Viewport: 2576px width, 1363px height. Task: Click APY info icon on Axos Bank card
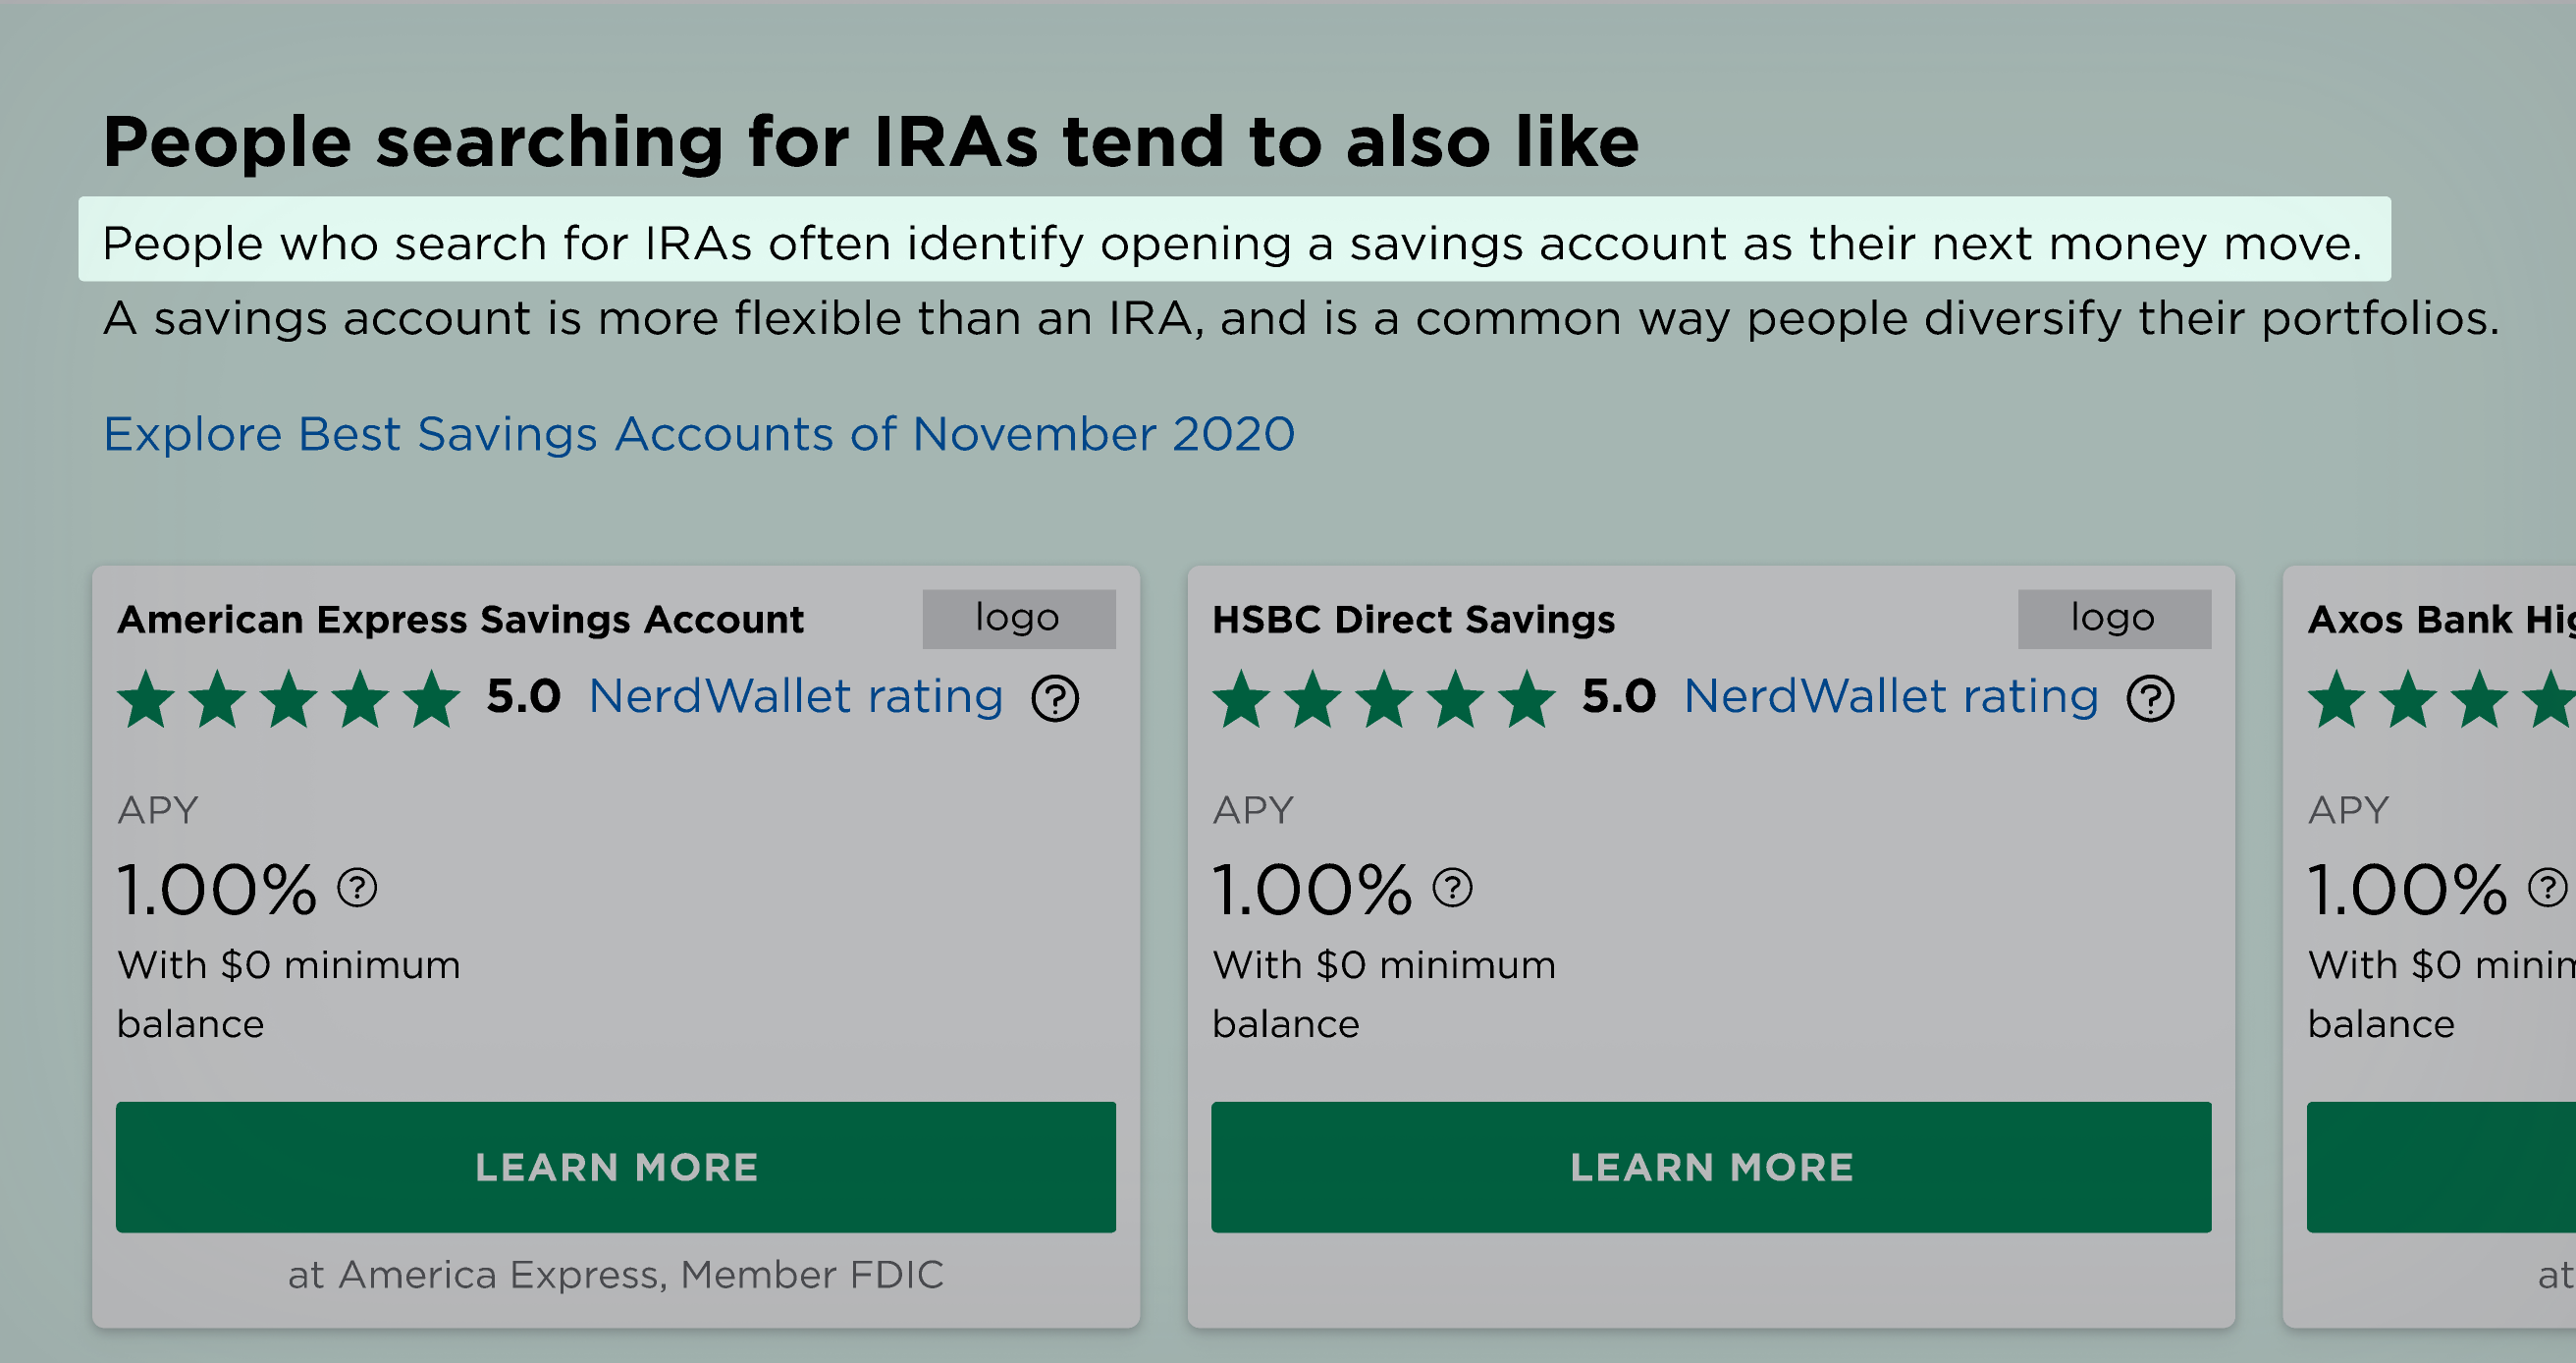pos(2546,887)
